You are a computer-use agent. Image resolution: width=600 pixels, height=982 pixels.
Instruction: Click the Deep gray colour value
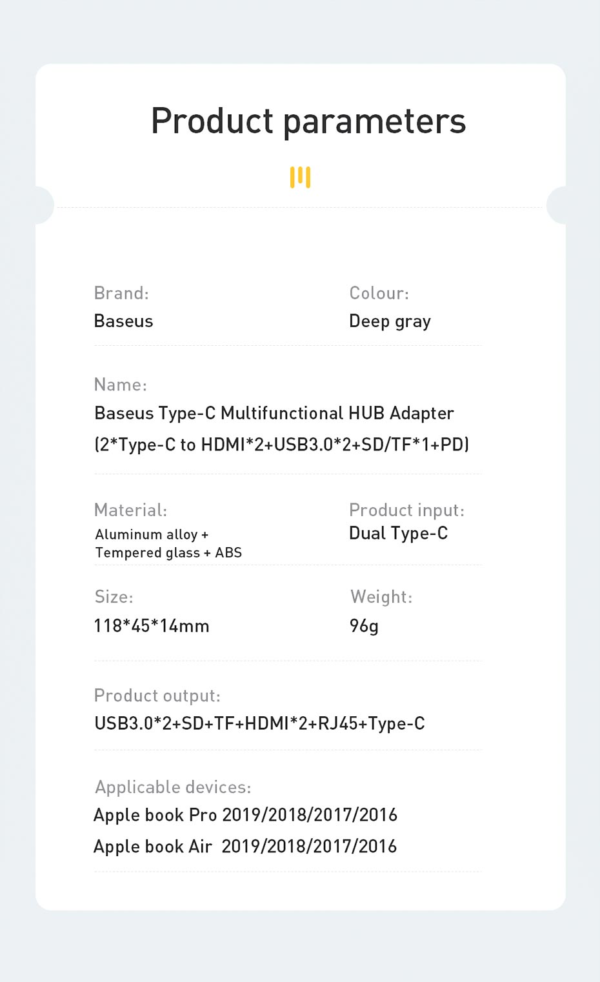(x=390, y=321)
